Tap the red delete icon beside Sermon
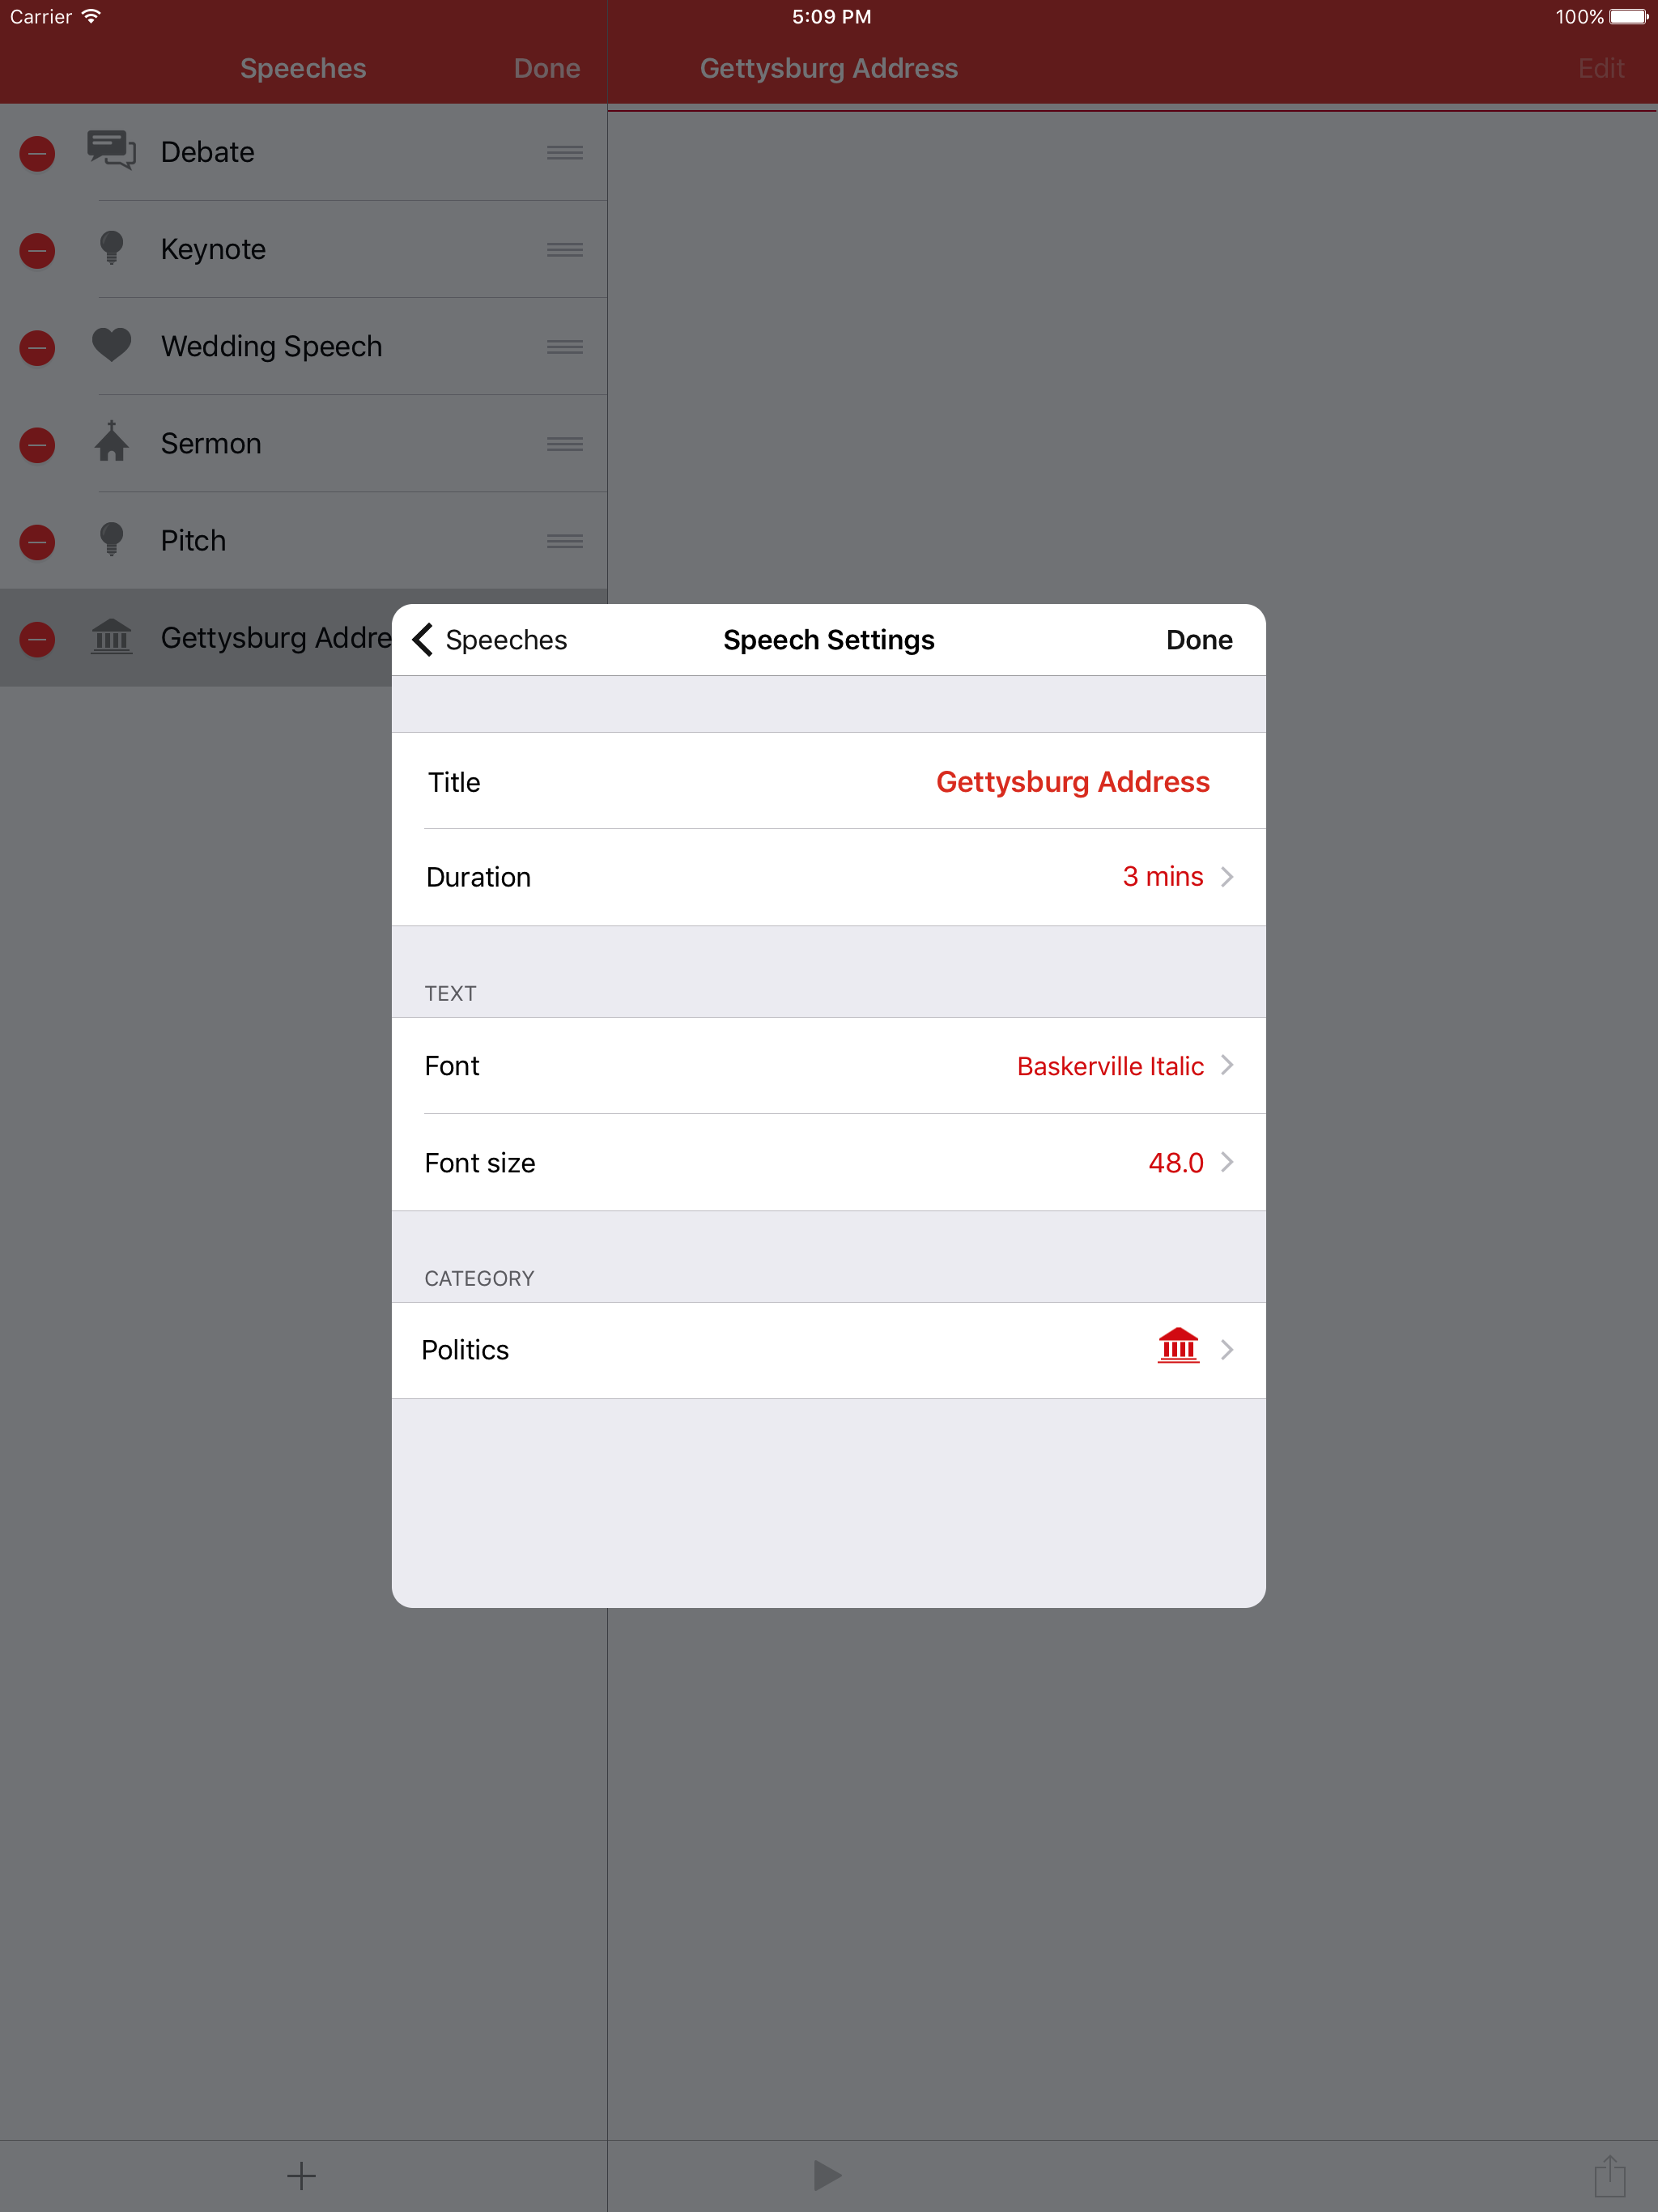Image resolution: width=1658 pixels, height=2212 pixels. pos(37,444)
